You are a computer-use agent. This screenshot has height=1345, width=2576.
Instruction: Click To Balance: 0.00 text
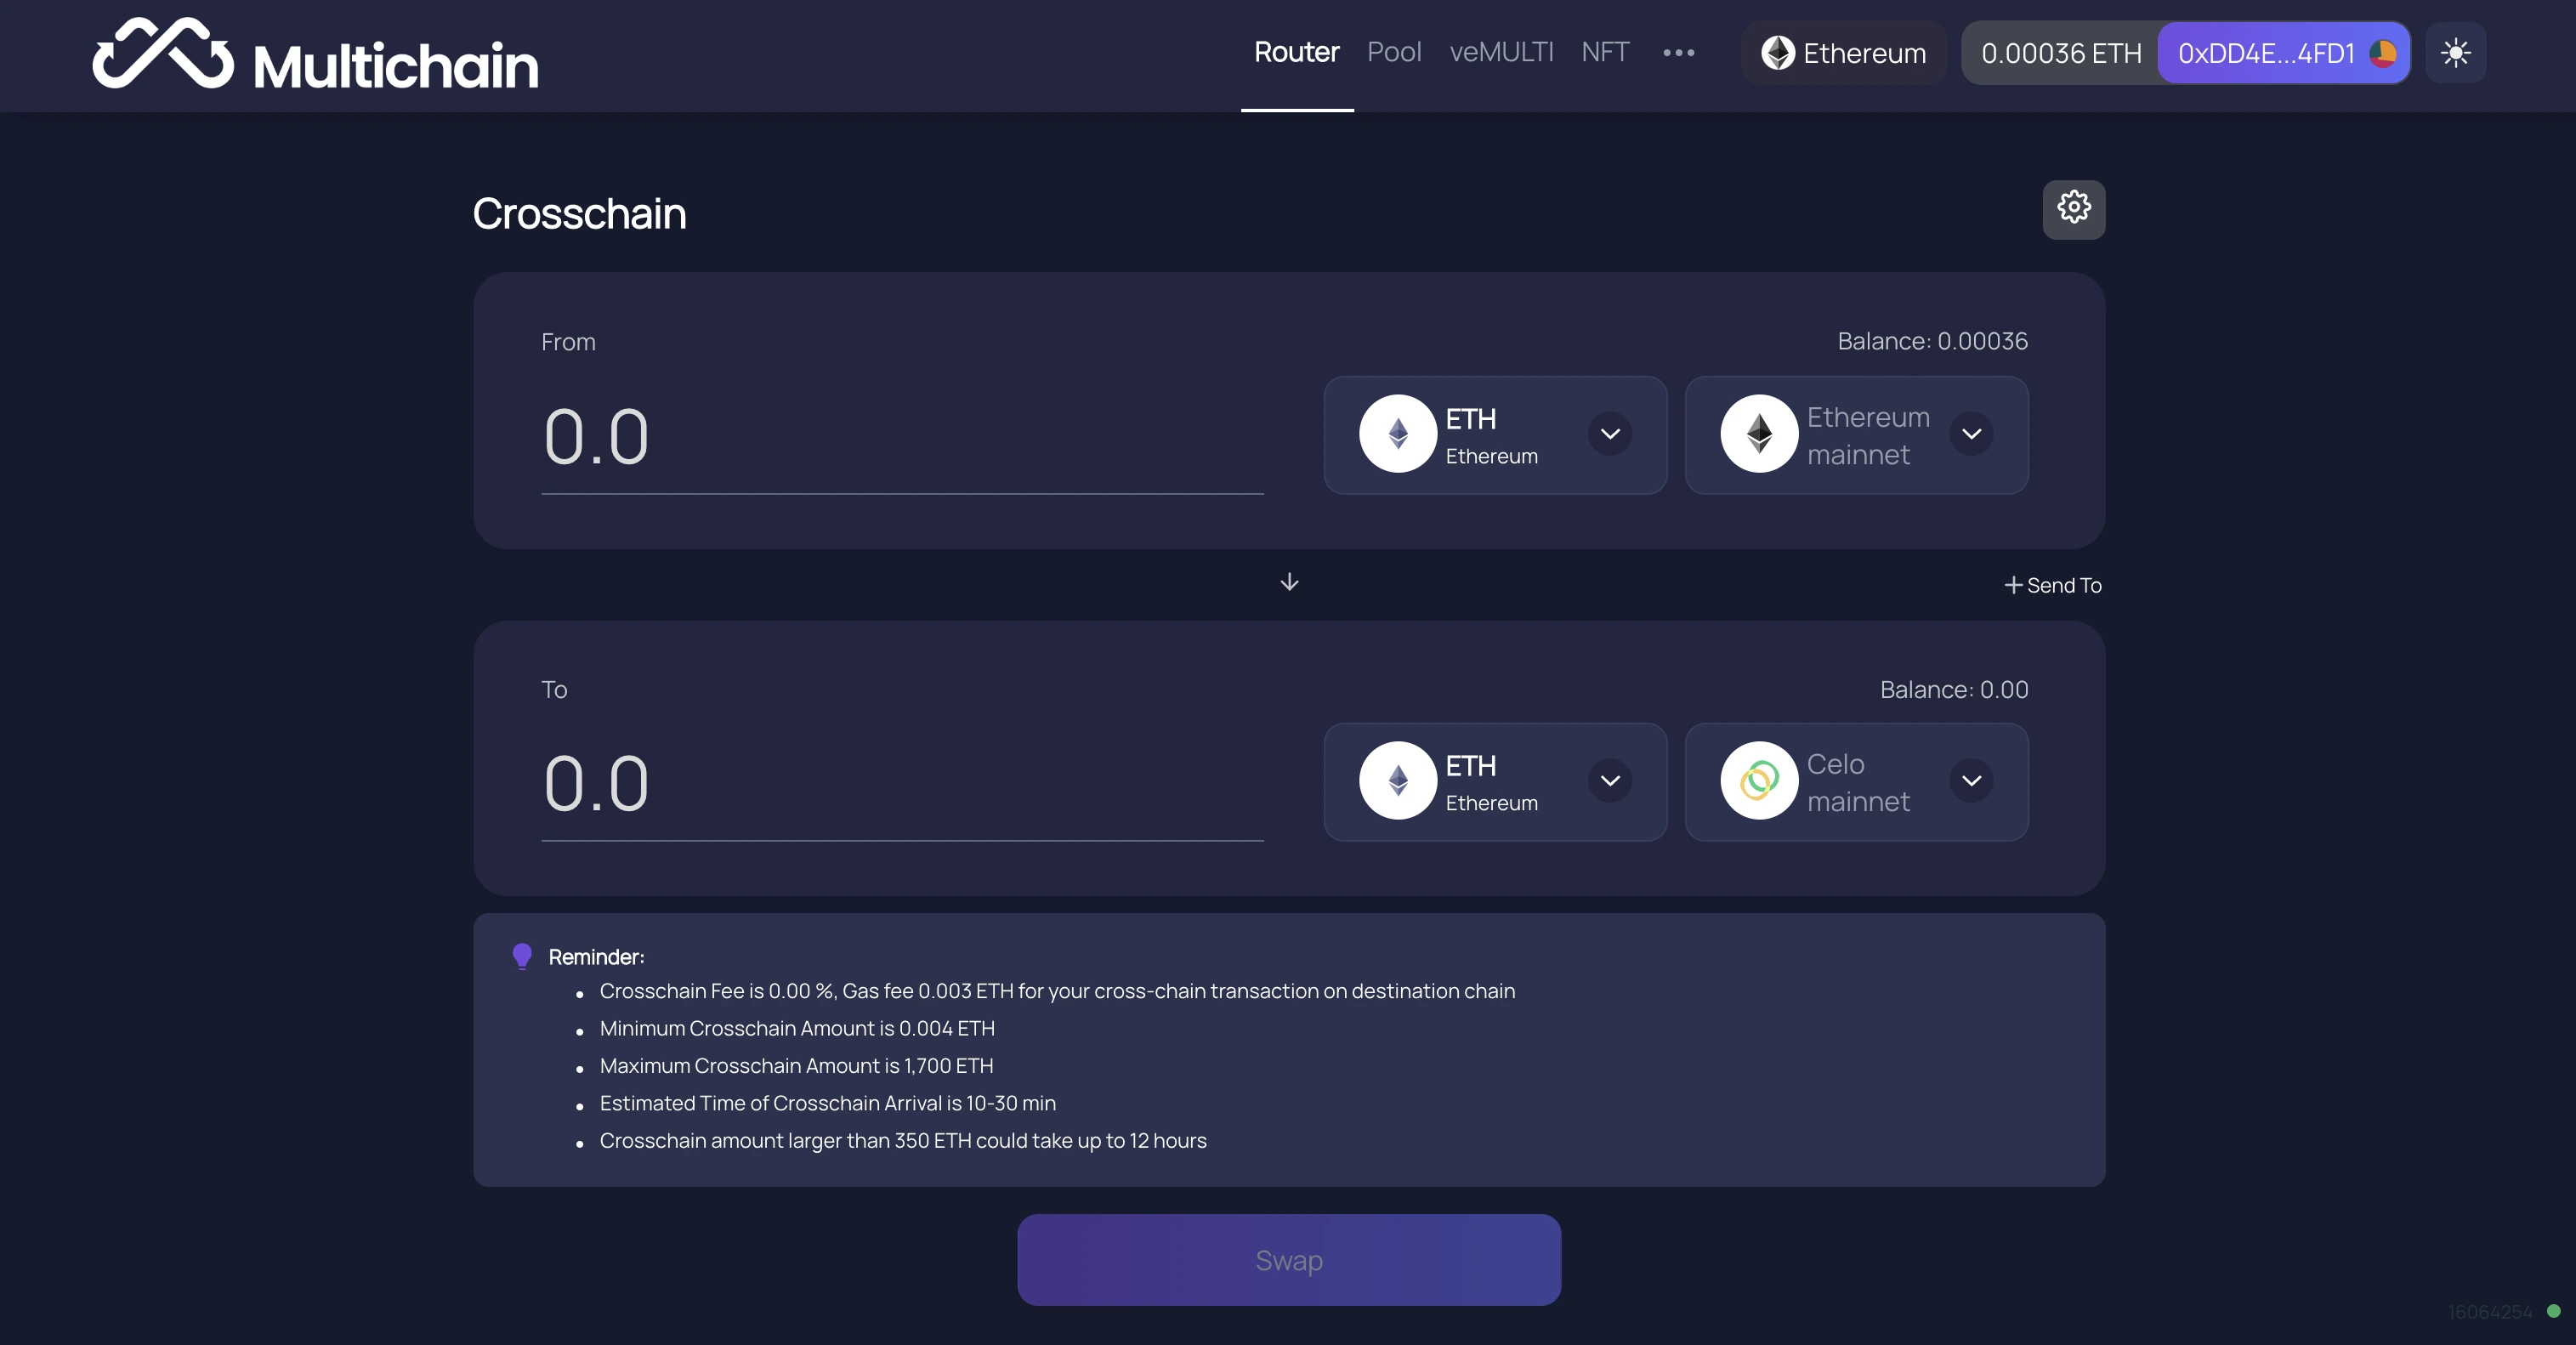click(x=1953, y=689)
